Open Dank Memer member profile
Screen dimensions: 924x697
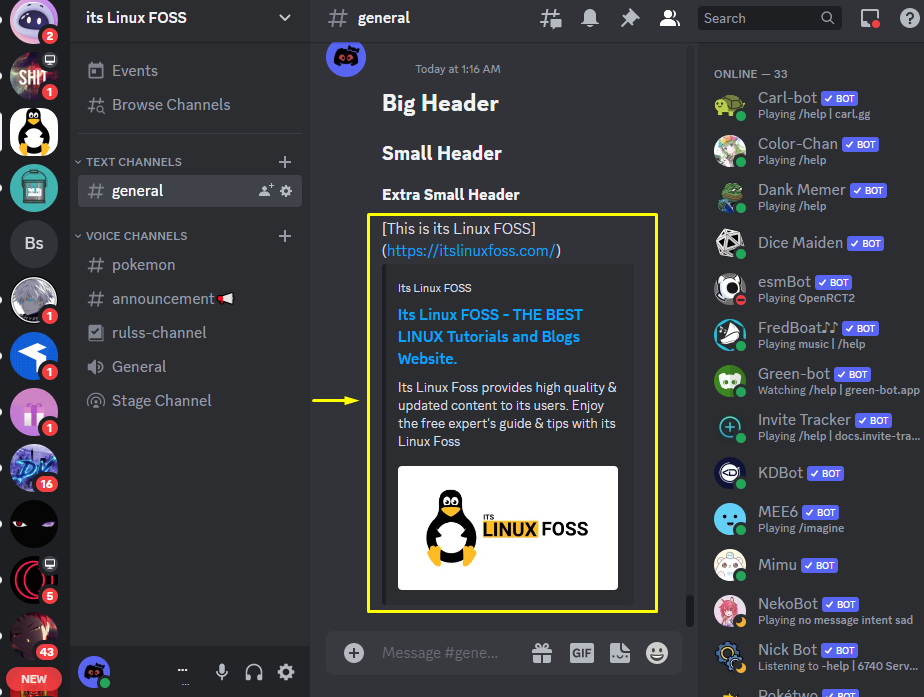point(812,197)
